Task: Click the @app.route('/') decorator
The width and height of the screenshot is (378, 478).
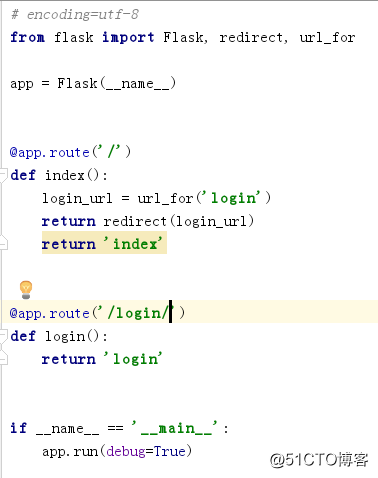Action: point(70,152)
